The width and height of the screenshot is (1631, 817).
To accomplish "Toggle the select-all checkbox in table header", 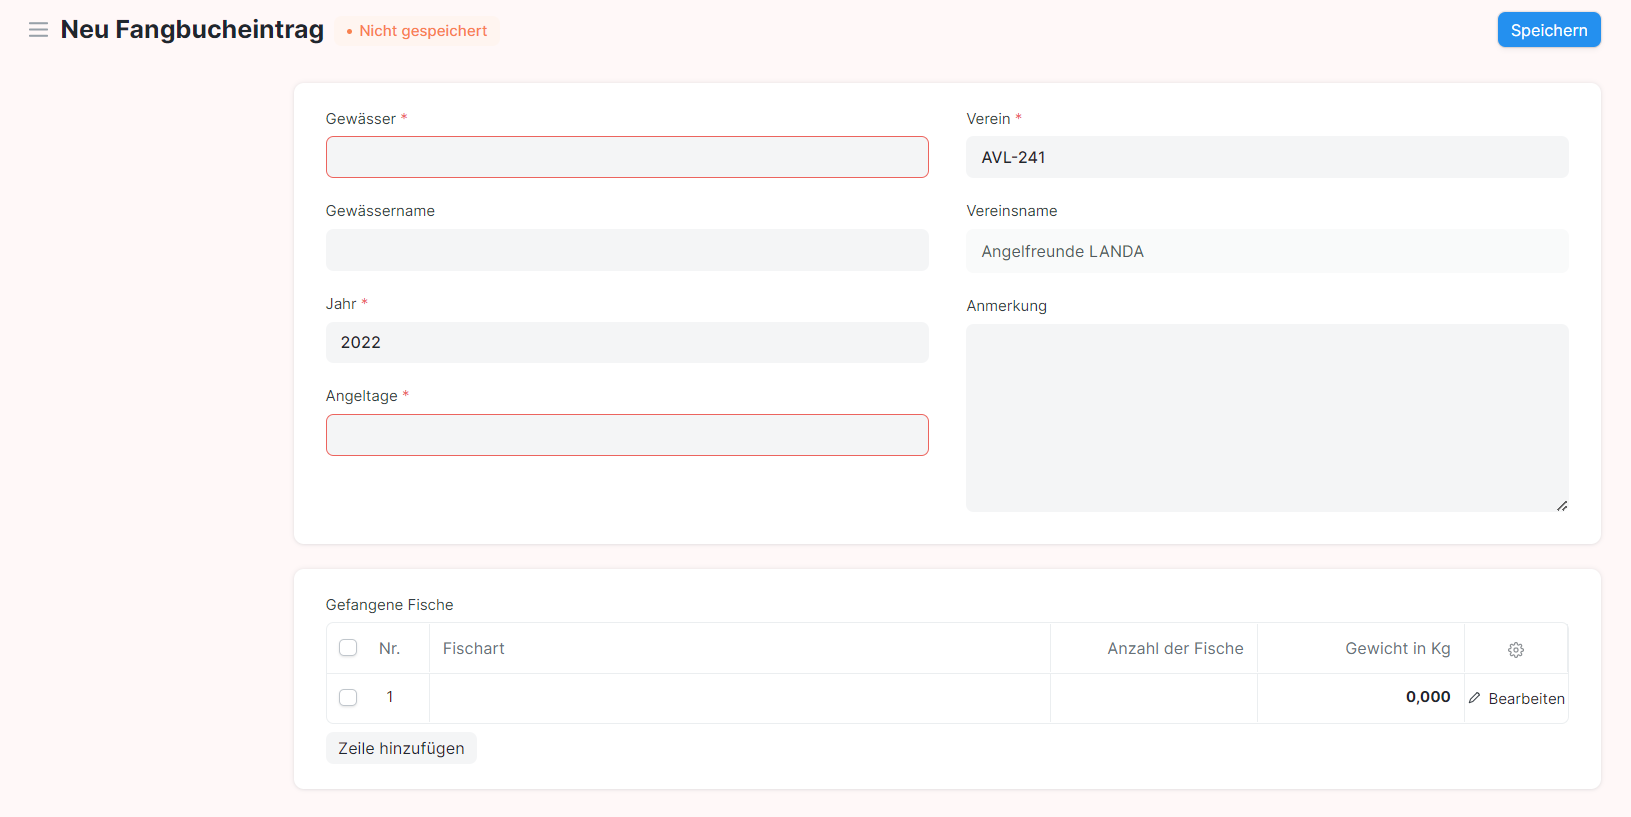I will (348, 648).
